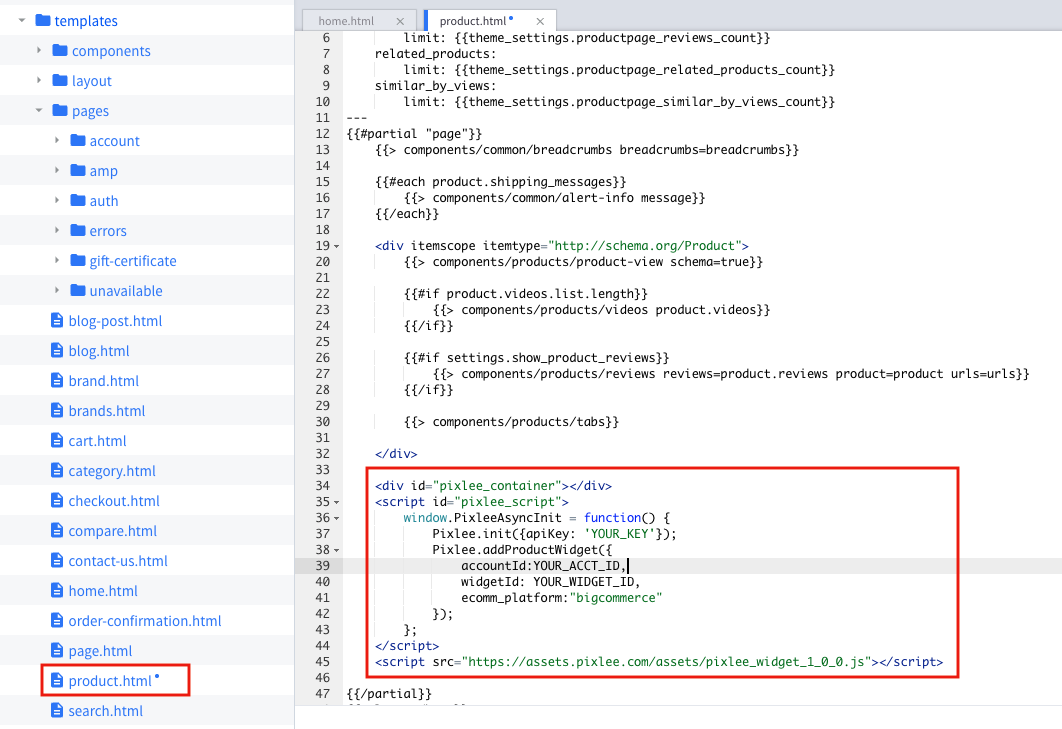
Task: Fold code at line 19 arrow
Action: pos(337,246)
